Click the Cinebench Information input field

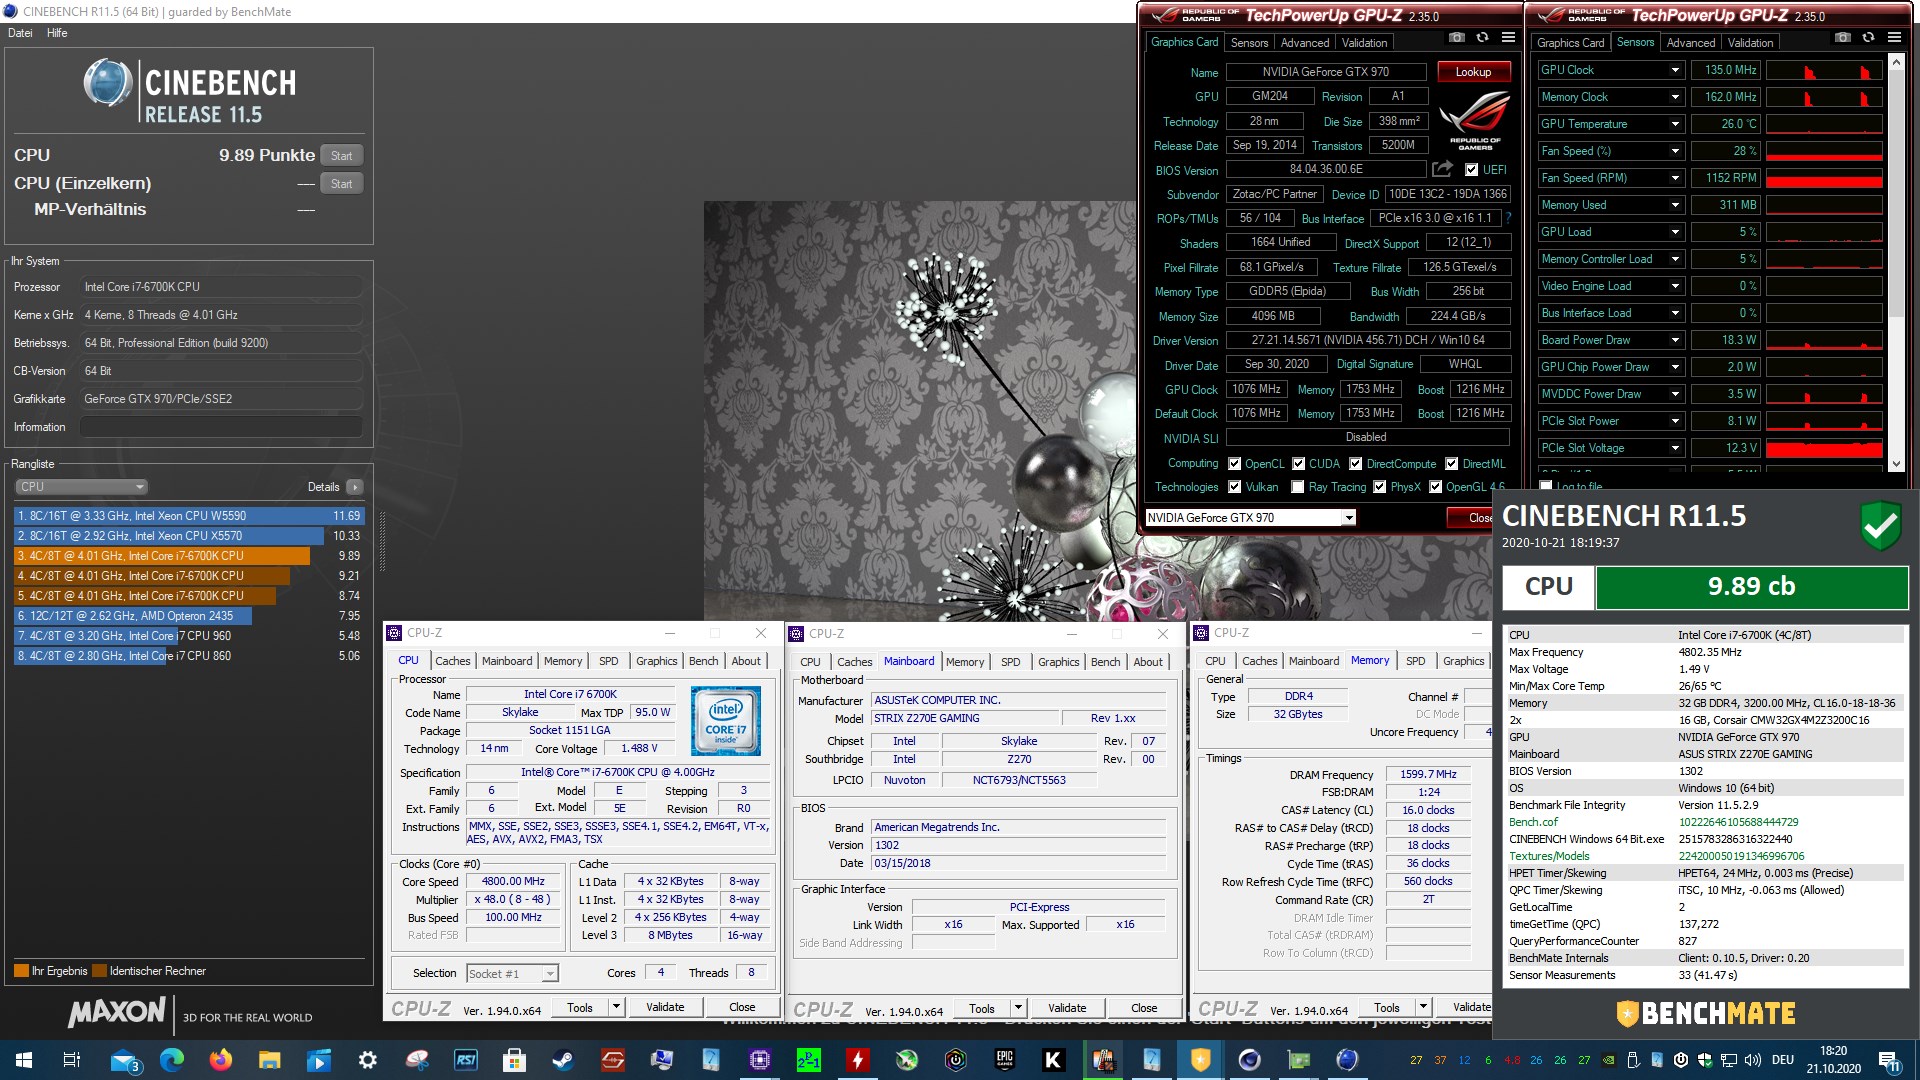221,427
